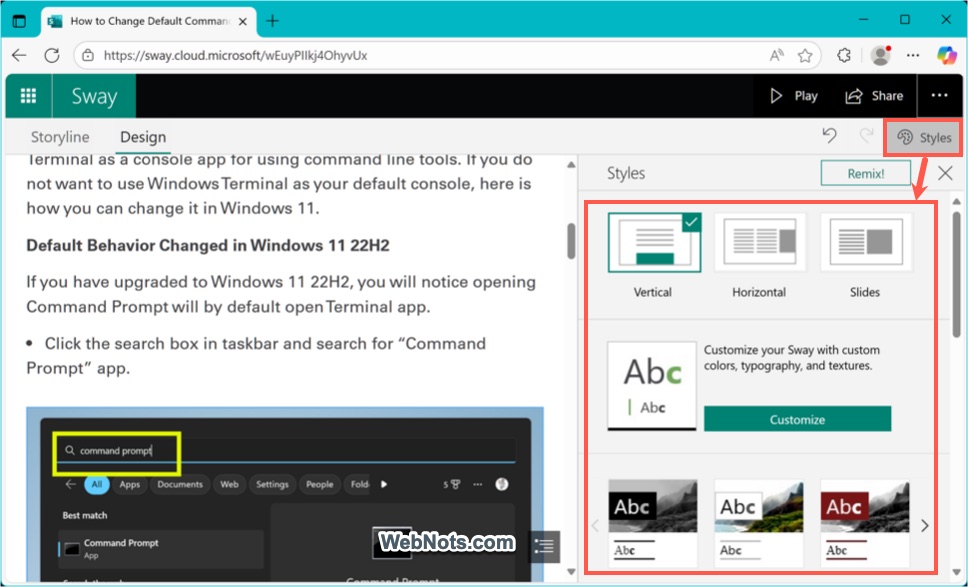View site information lock icon
Viewport: 968px width, 587px height.
click(x=88, y=56)
